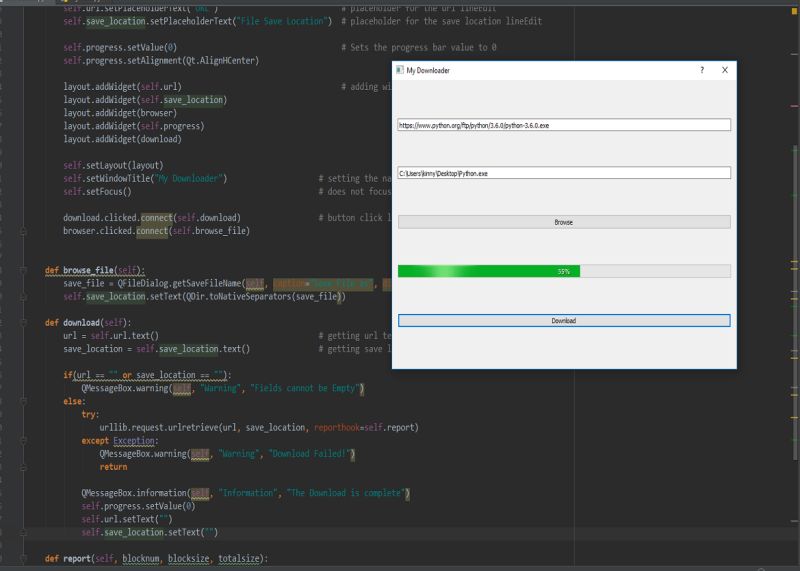Click the 'except Exception:' line

coord(120,440)
